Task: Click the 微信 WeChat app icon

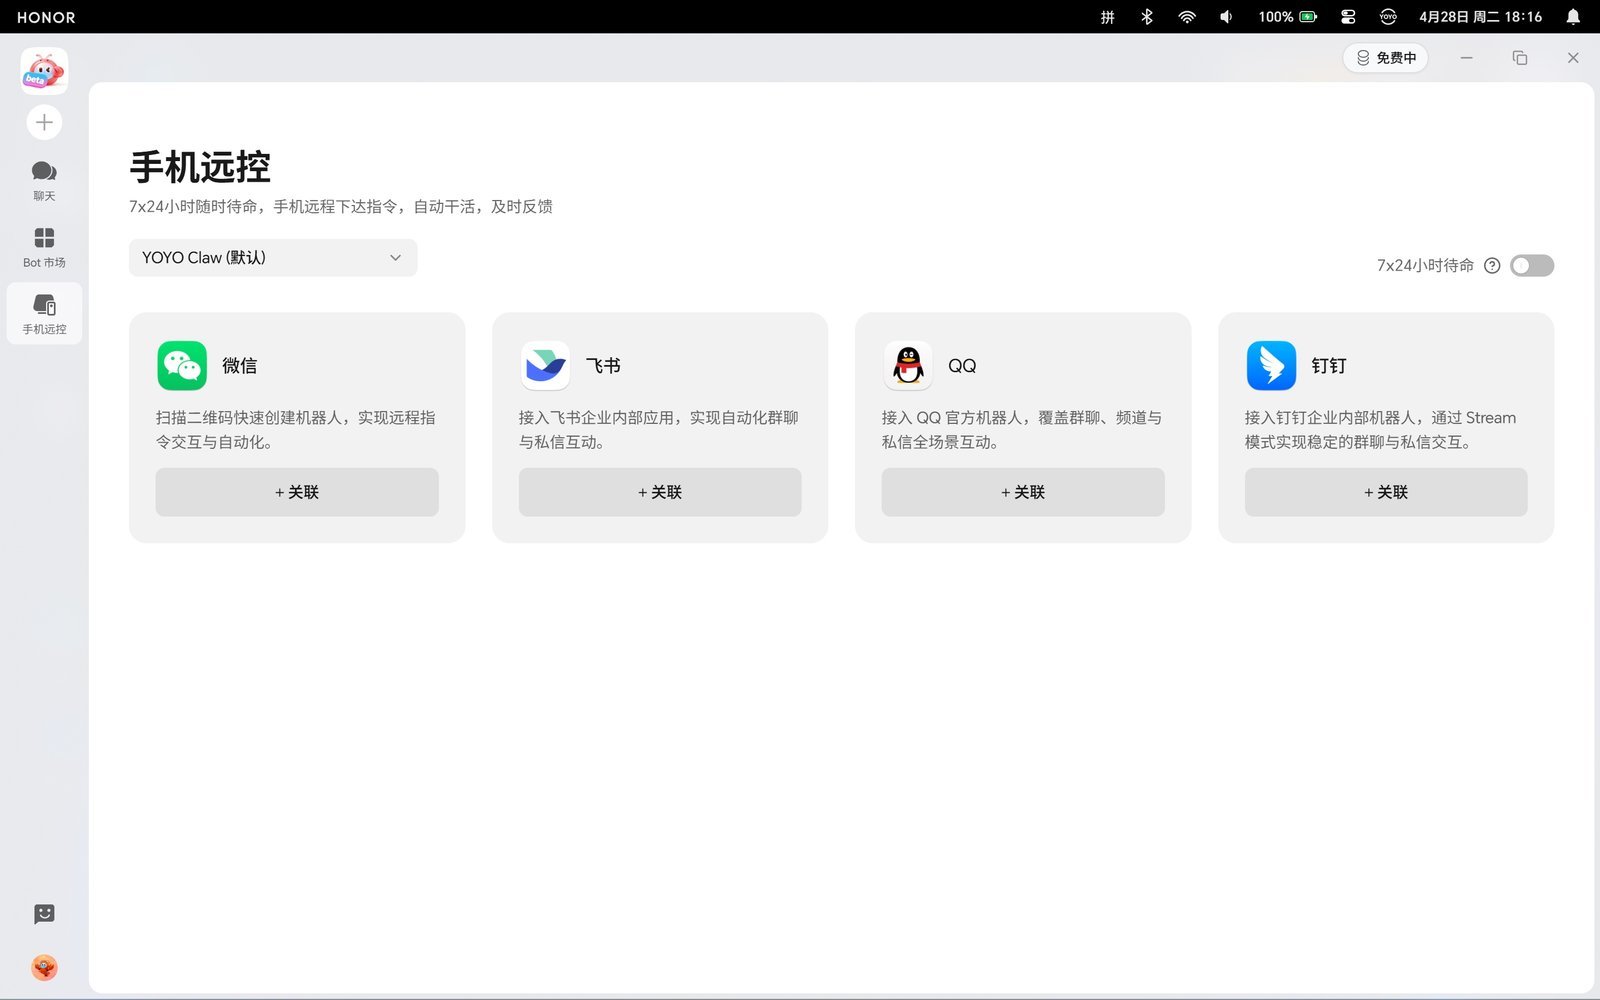Action: click(182, 366)
